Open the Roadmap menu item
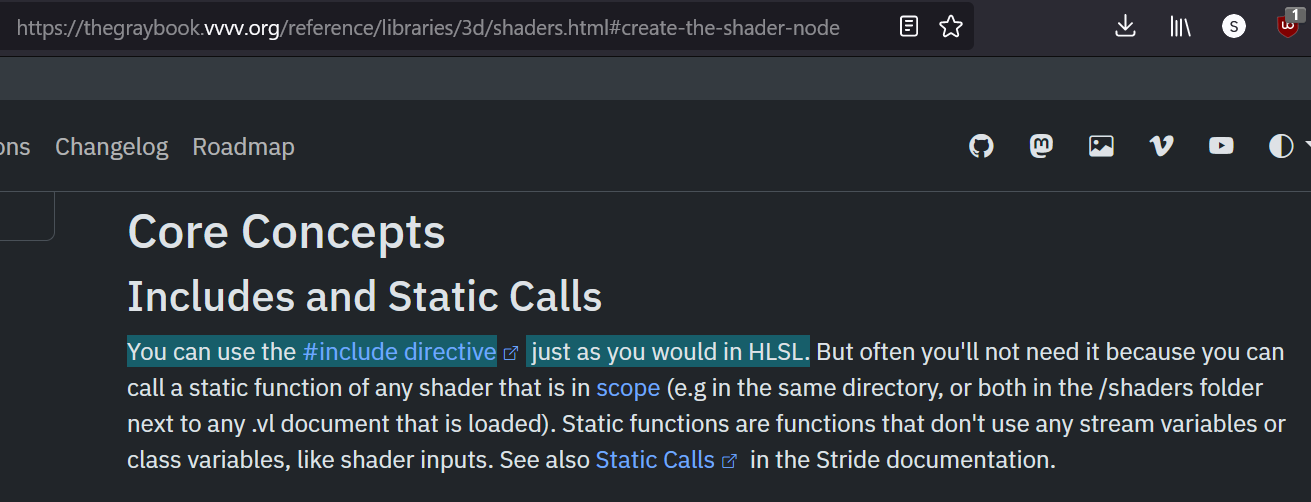 [243, 147]
